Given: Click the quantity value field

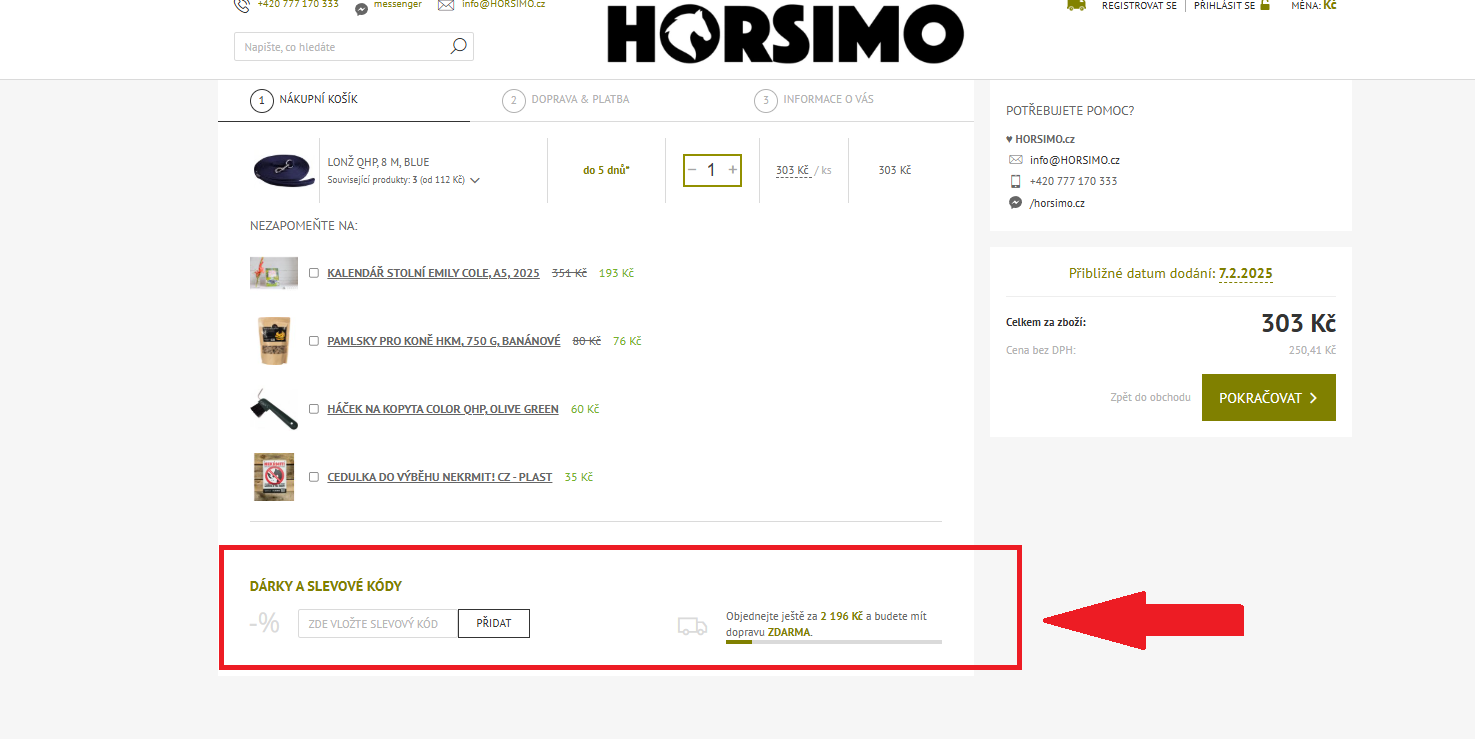Looking at the screenshot, I should pyautogui.click(x=712, y=170).
